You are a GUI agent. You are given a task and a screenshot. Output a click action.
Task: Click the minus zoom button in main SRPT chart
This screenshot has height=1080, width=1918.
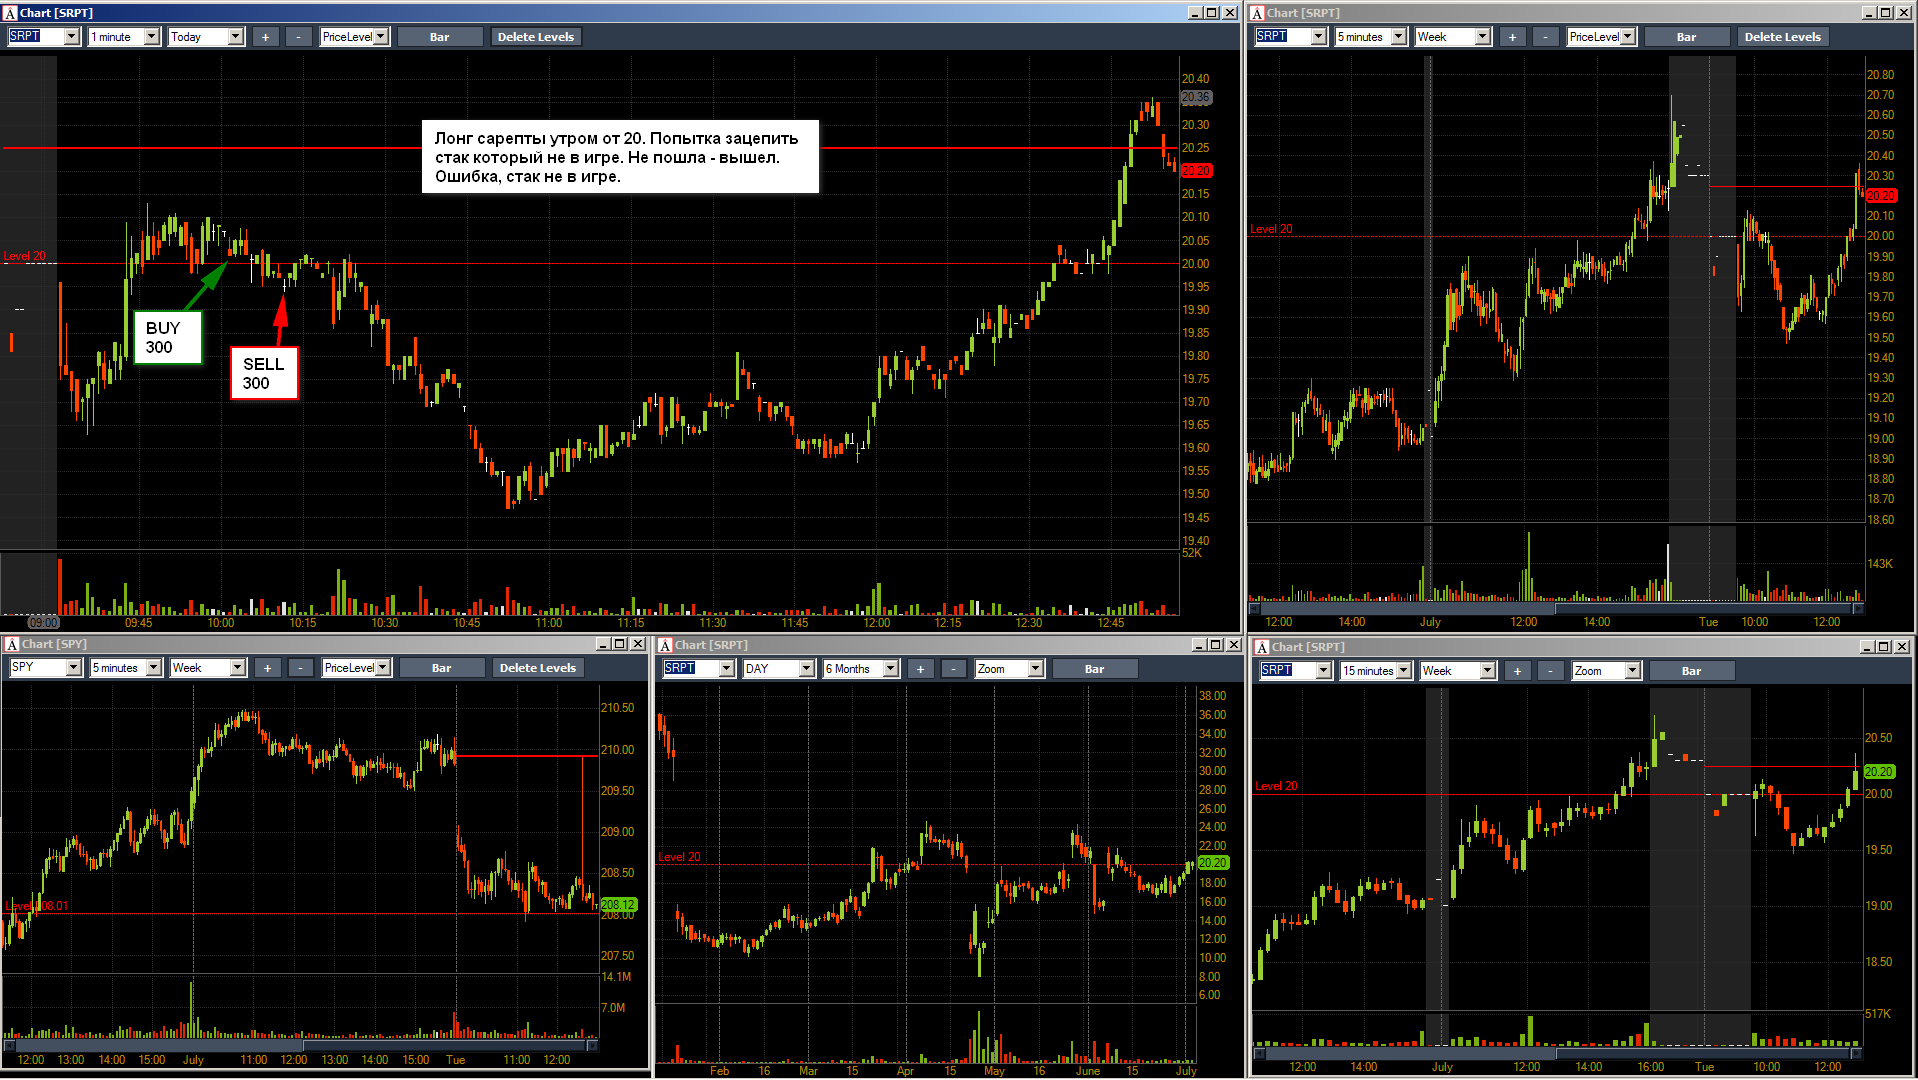(298, 37)
